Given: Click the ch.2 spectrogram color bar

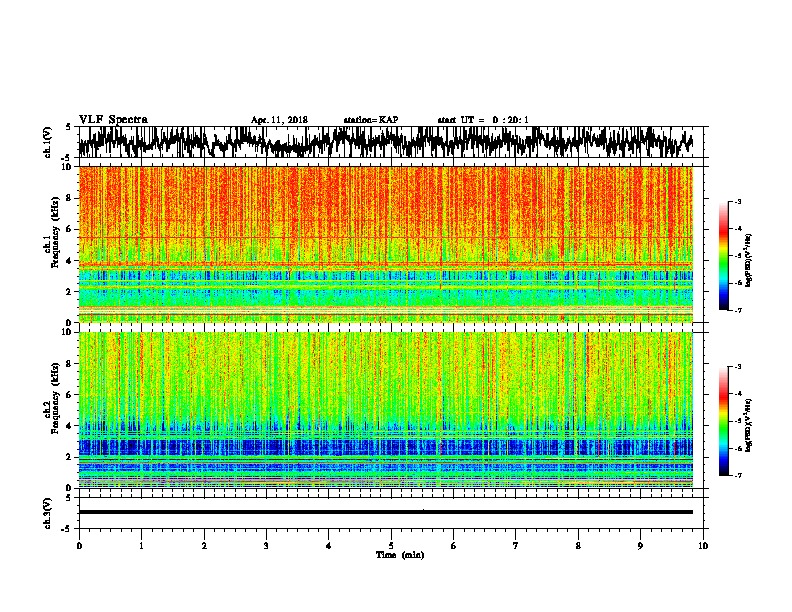Looking at the screenshot, I should [723, 421].
